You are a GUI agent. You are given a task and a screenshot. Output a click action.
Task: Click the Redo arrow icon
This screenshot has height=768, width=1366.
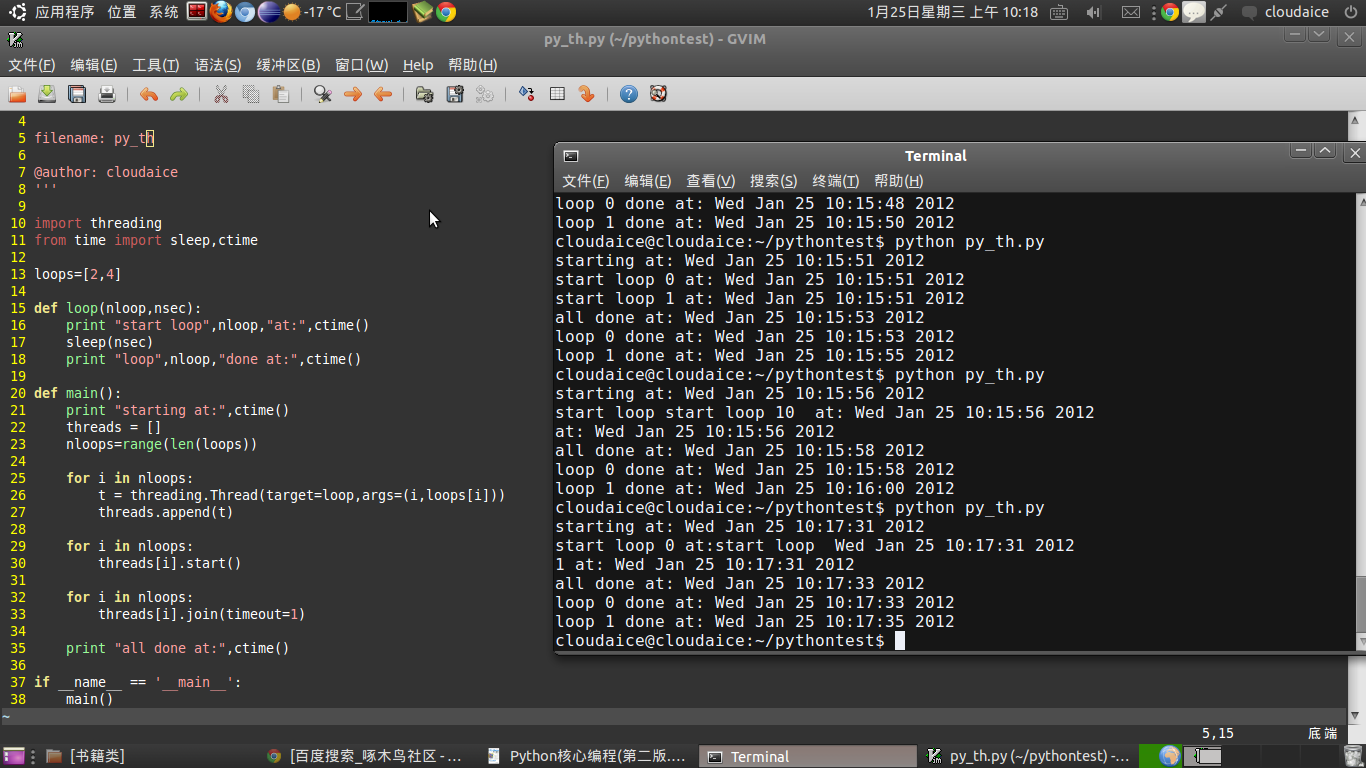click(179, 94)
